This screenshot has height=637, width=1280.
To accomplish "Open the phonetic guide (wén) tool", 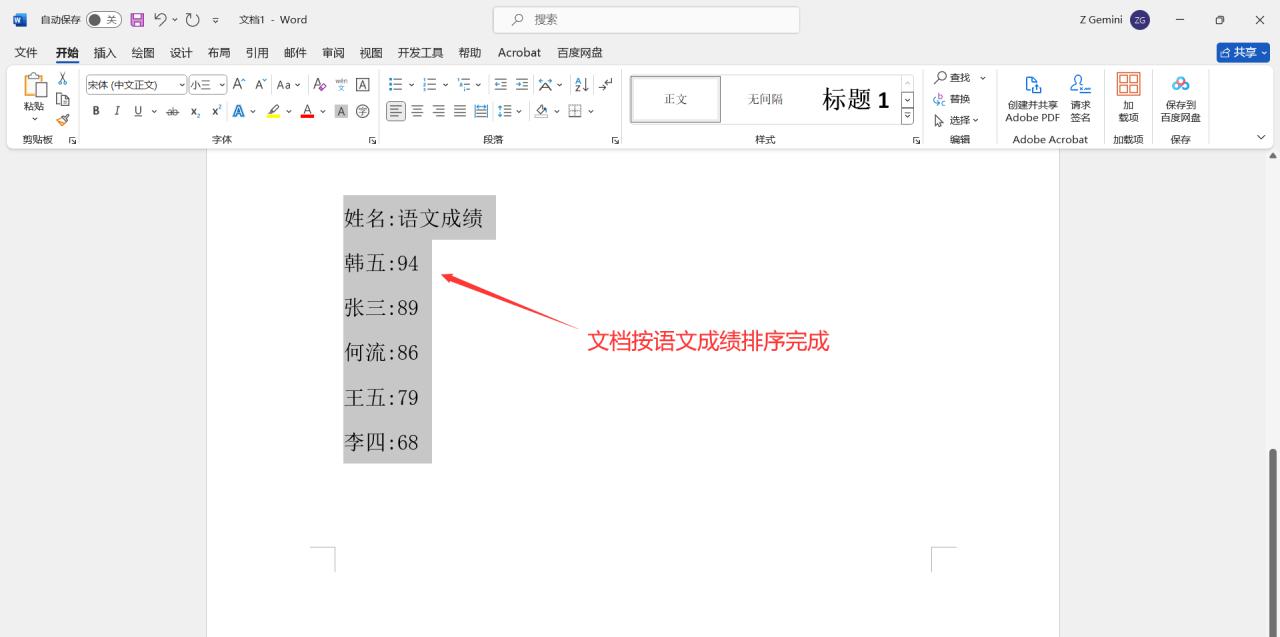I will click(x=341, y=85).
